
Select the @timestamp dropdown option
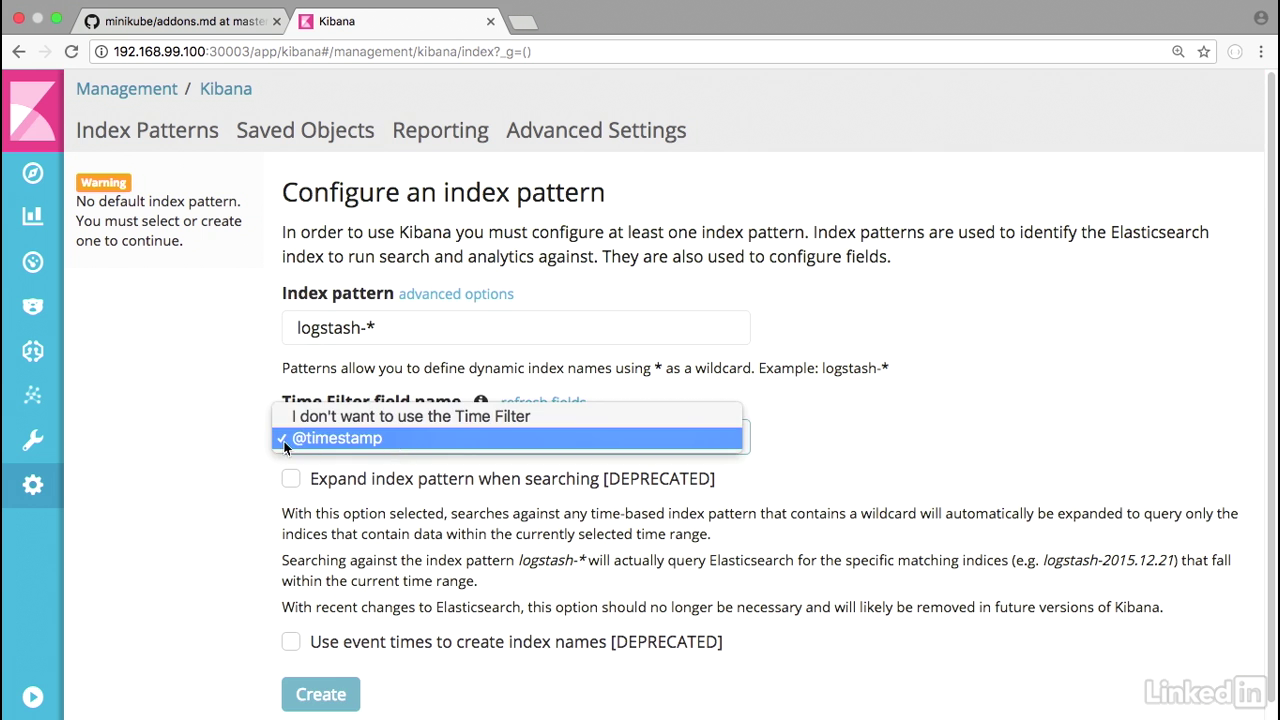507,438
